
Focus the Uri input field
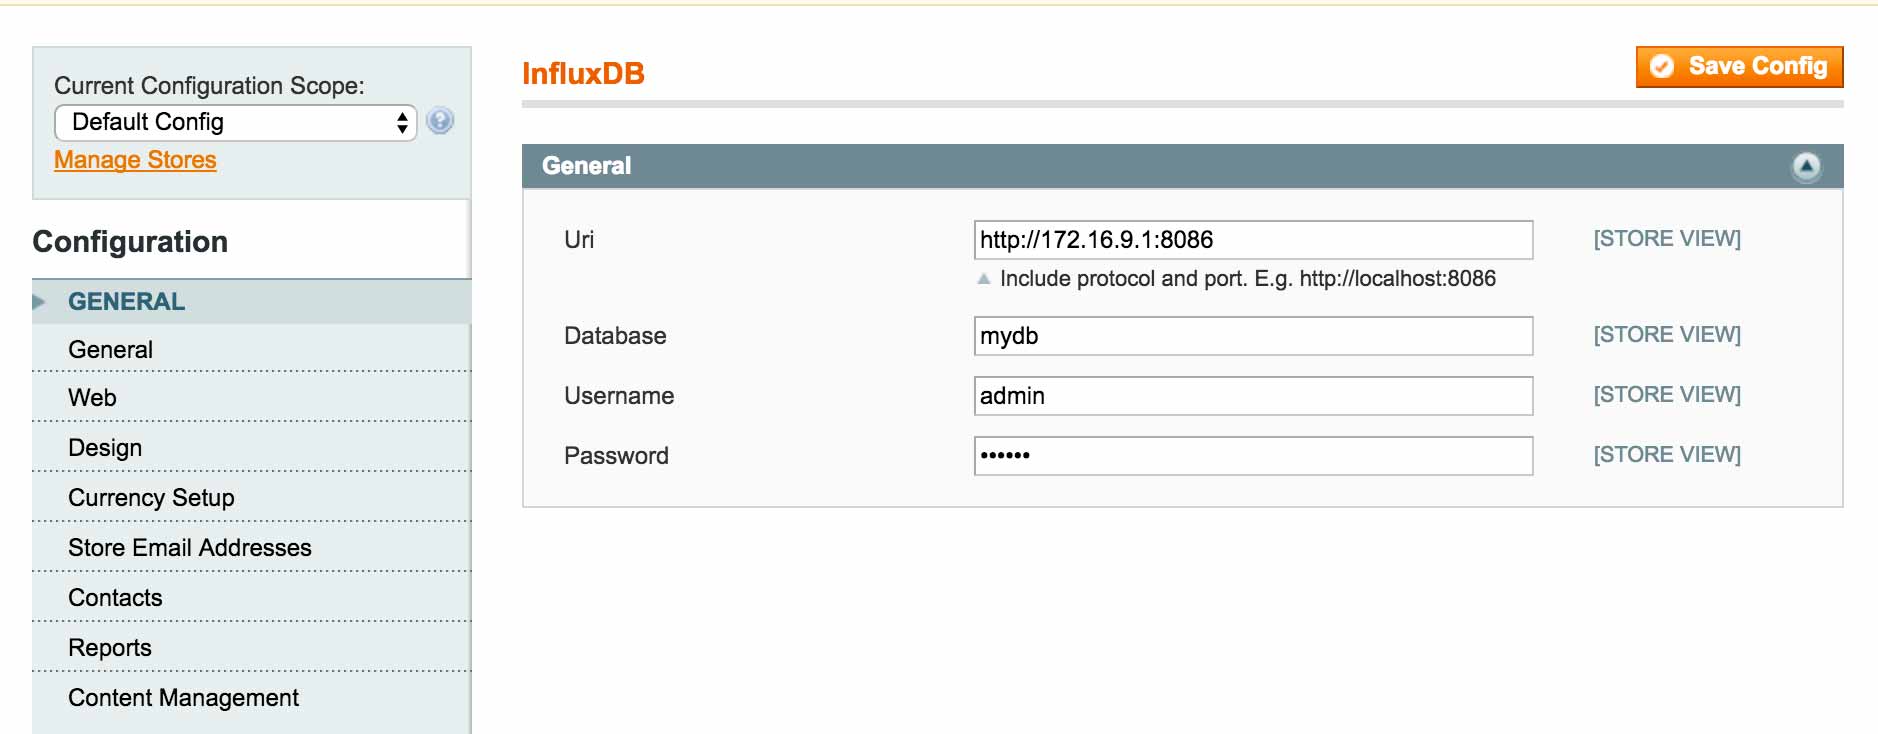1253,240
